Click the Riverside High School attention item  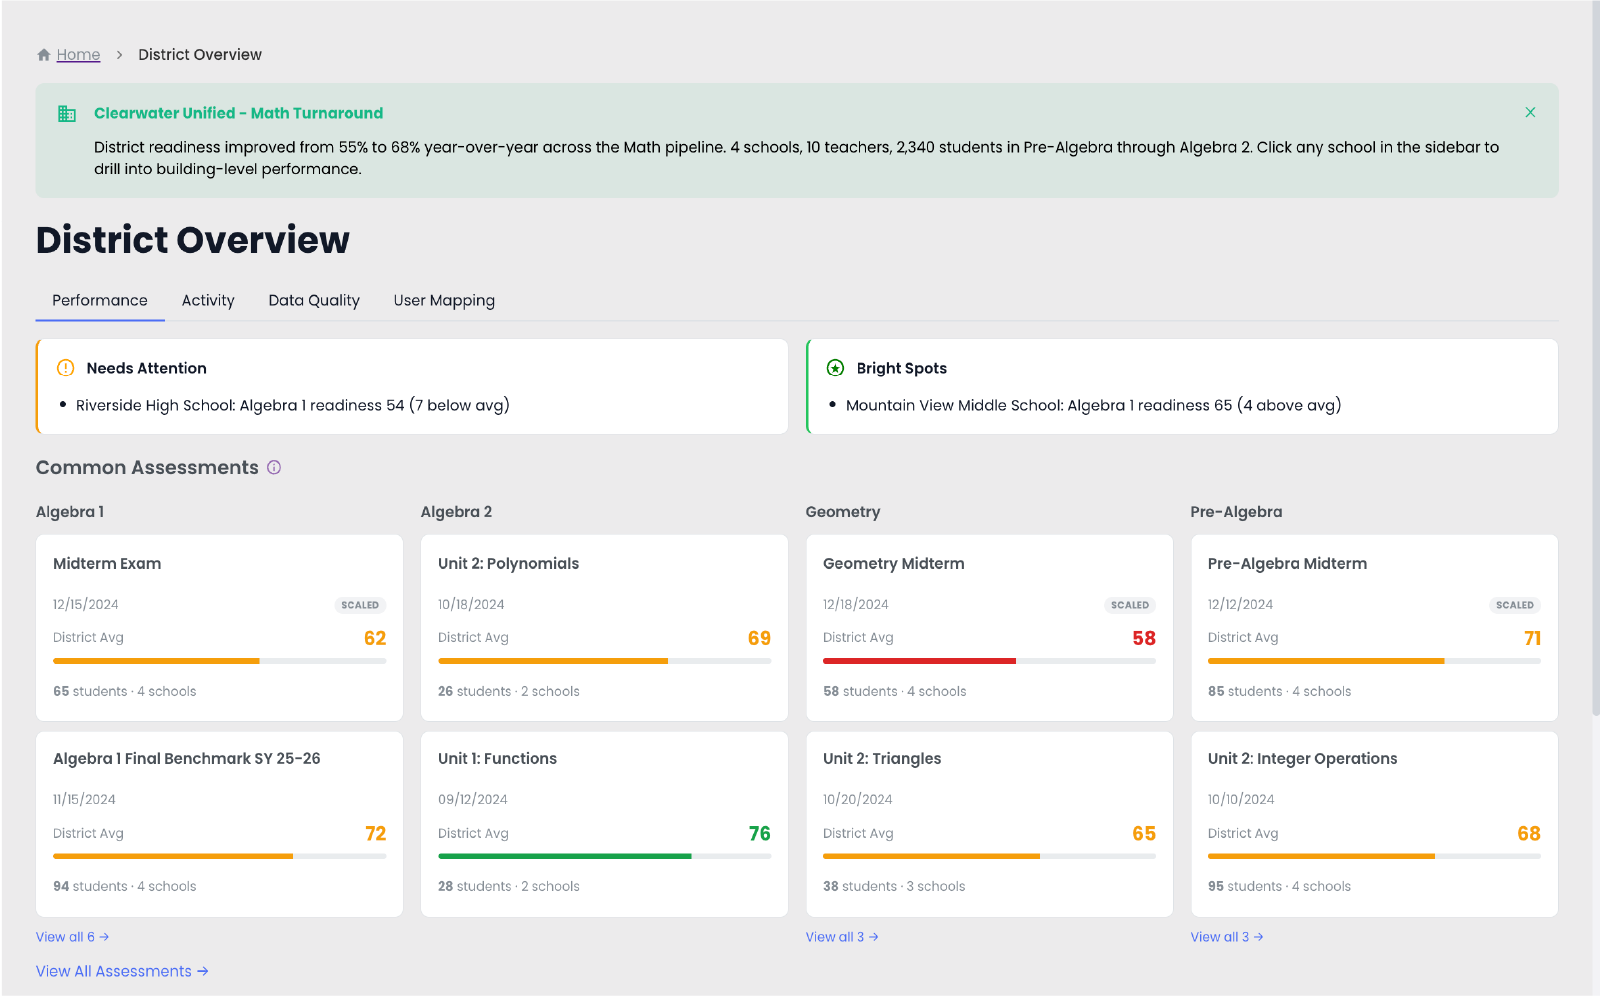(292, 405)
